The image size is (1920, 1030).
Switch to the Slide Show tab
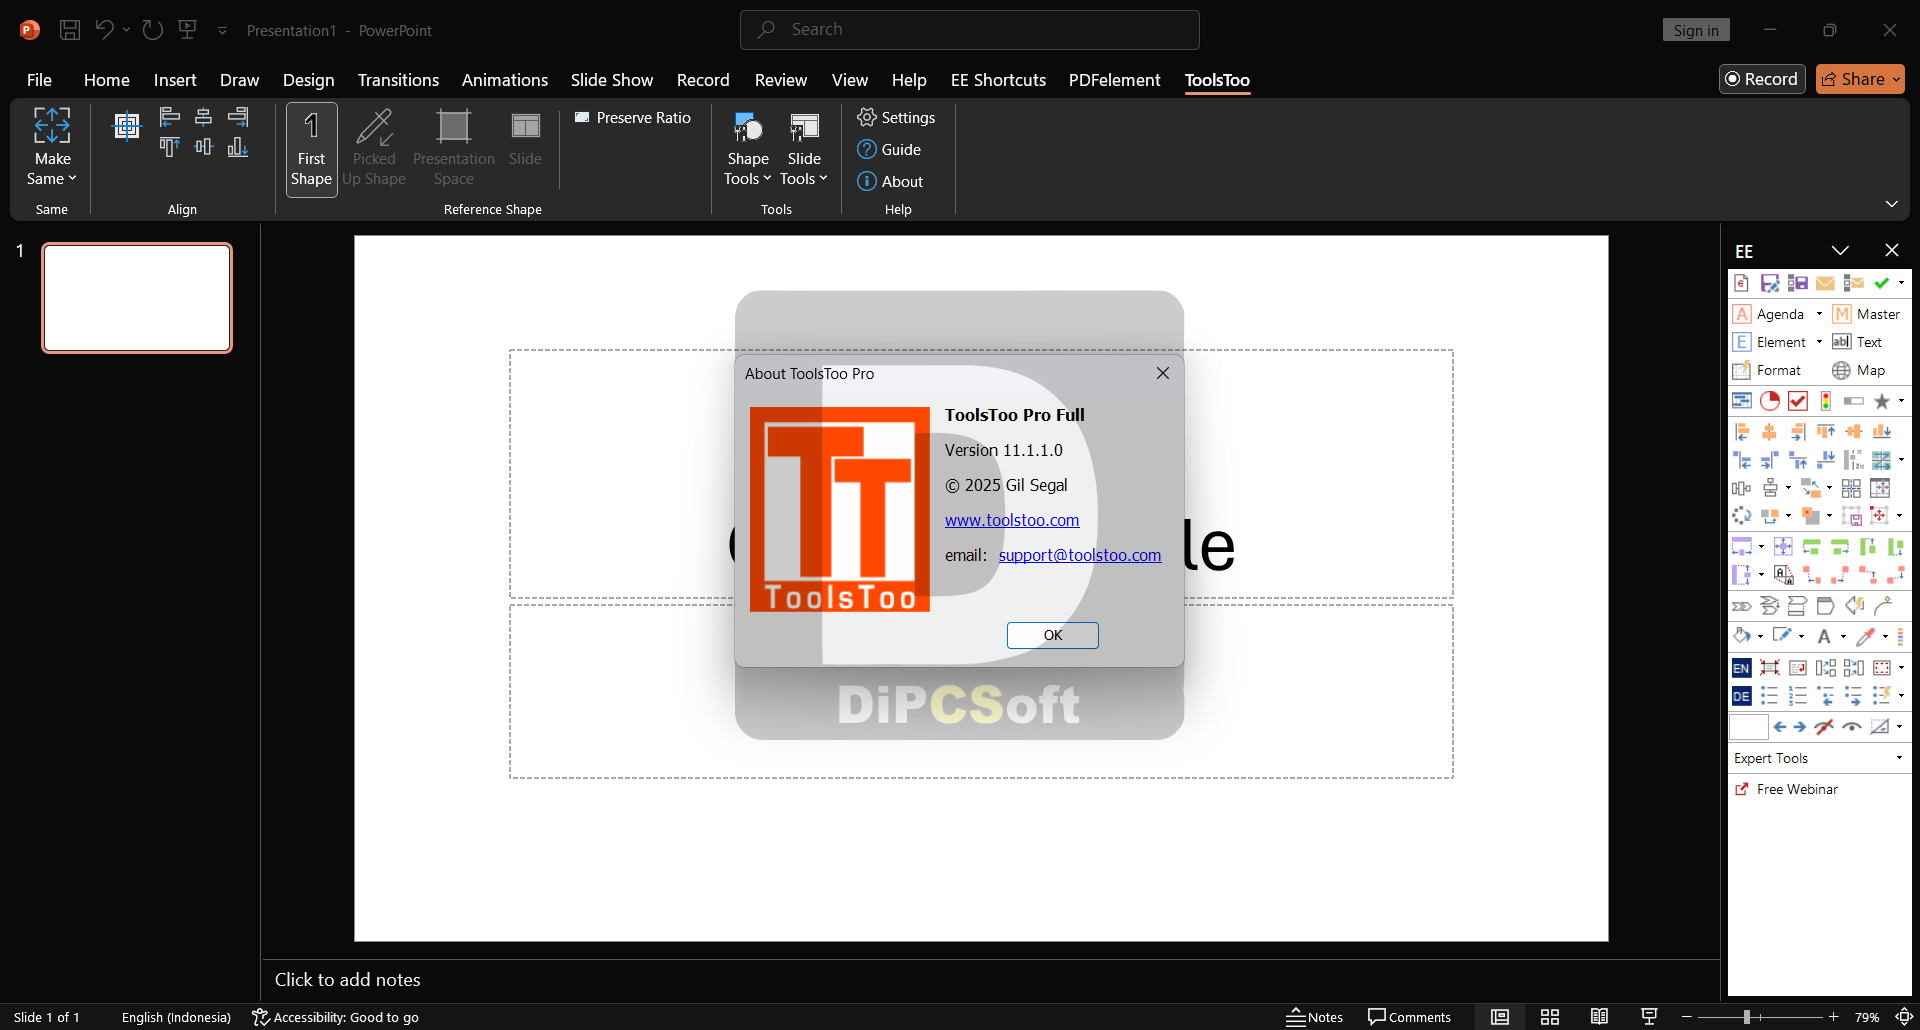[611, 80]
